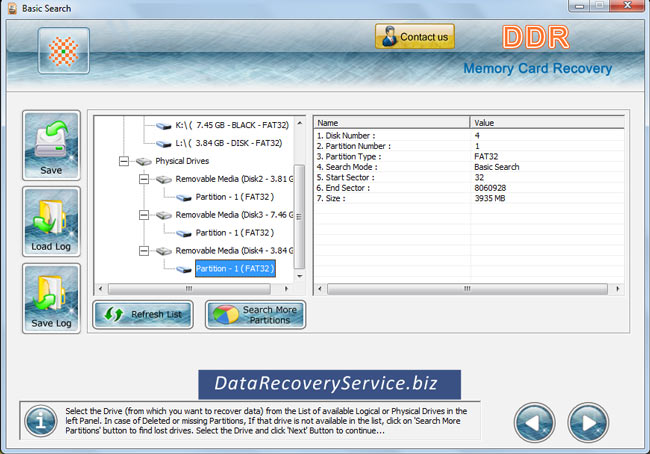Click the Basic Search mode value

(497, 167)
